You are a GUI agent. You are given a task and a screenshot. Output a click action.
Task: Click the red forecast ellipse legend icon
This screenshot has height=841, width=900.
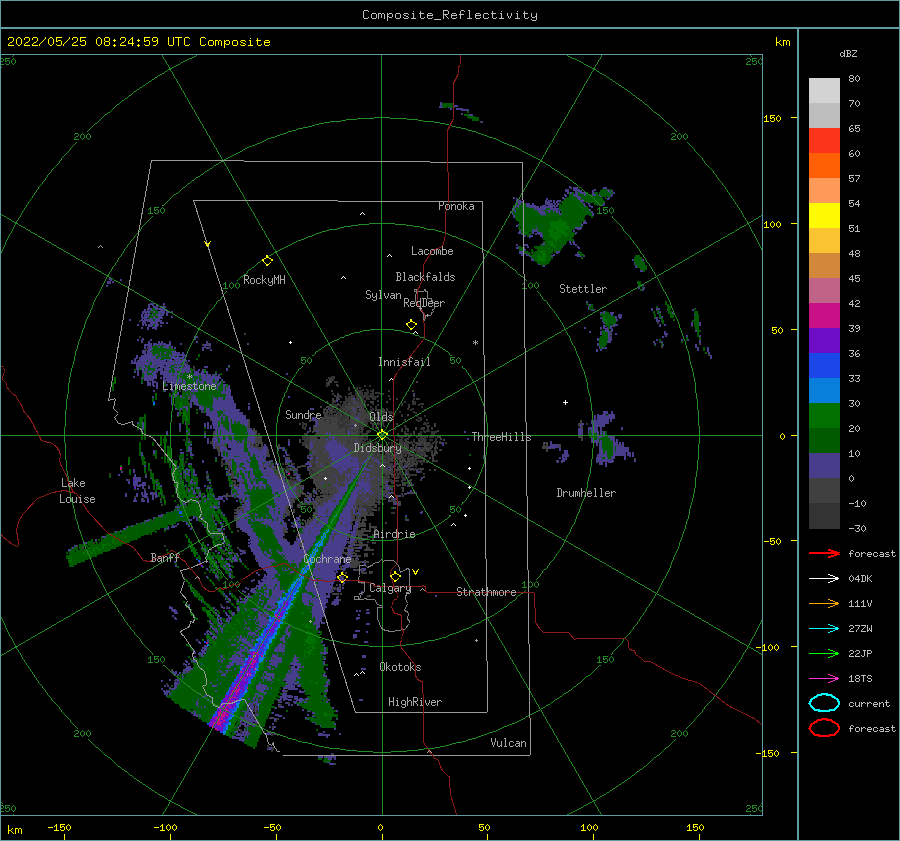click(x=824, y=728)
